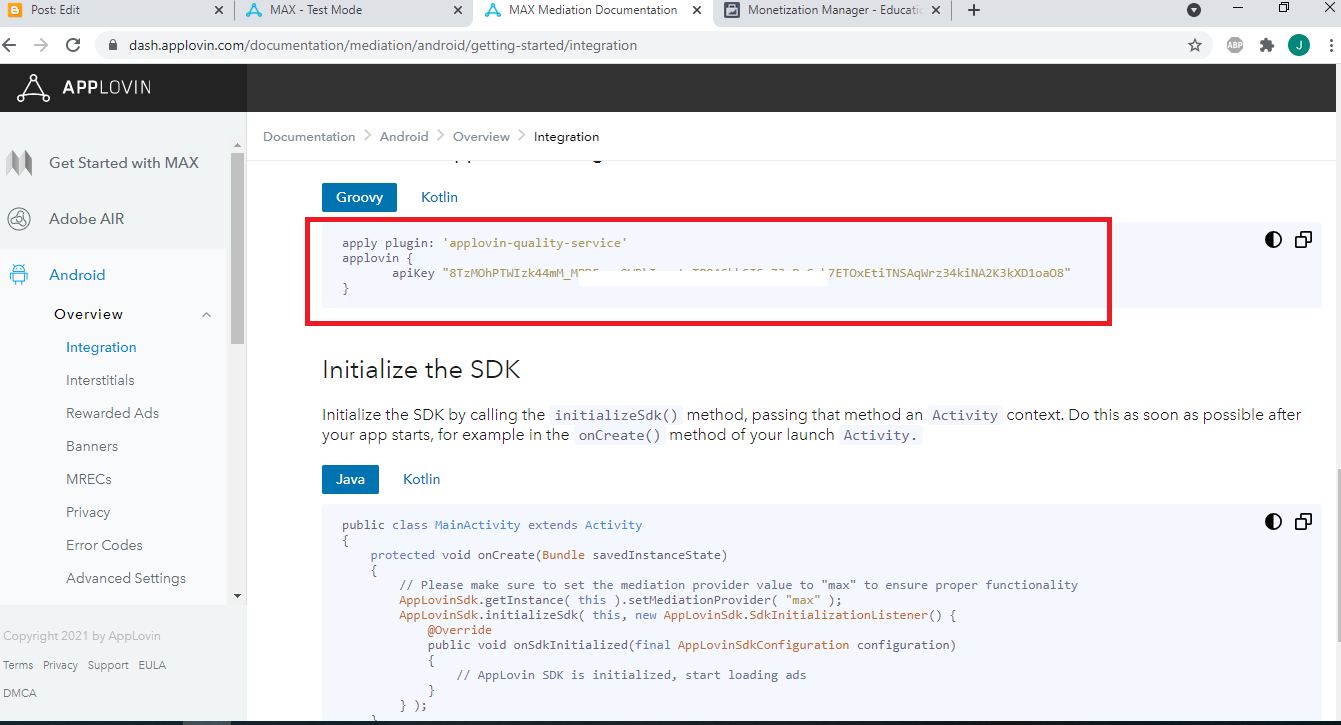Toggle dark theme on Java code block
This screenshot has width=1341, height=725.
(x=1273, y=521)
